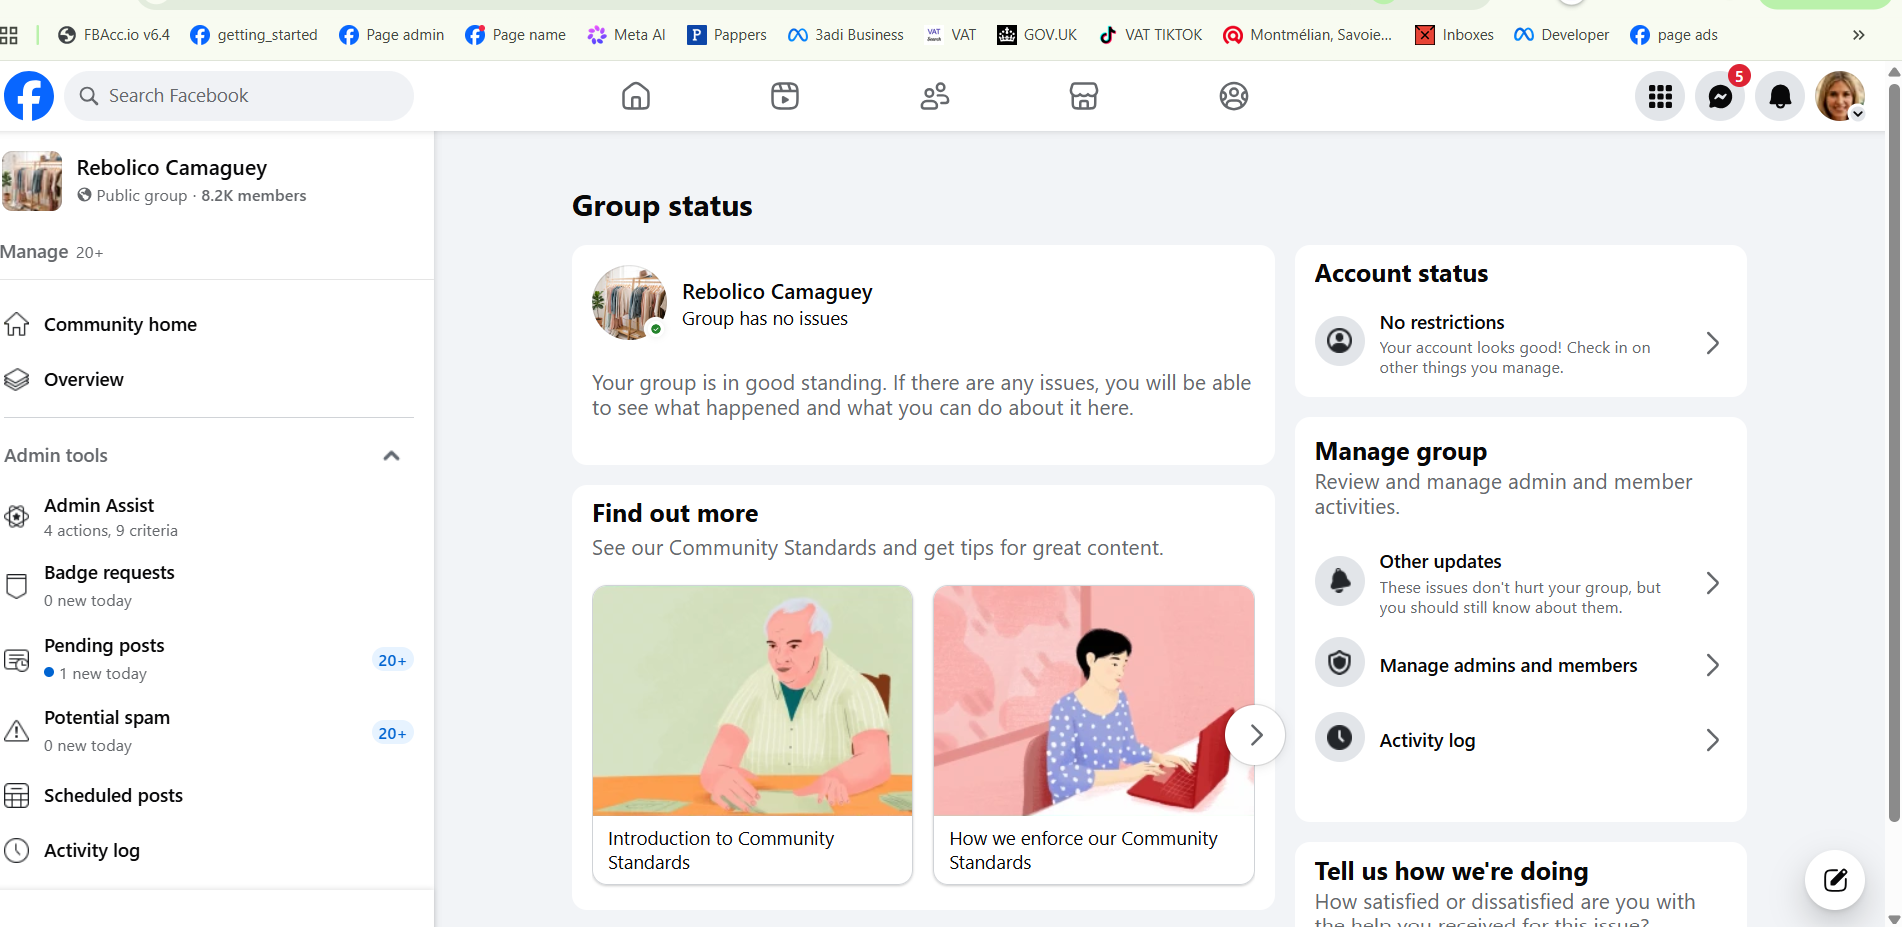Open Activity log in Manage group panel
Screen dimensions: 1902x927
(x=1520, y=740)
